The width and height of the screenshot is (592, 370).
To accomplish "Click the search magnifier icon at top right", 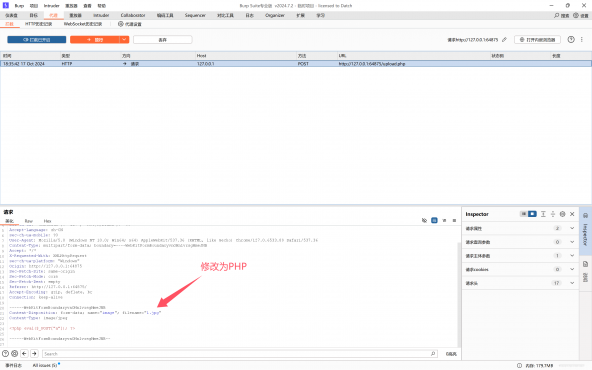I will (x=557, y=15).
